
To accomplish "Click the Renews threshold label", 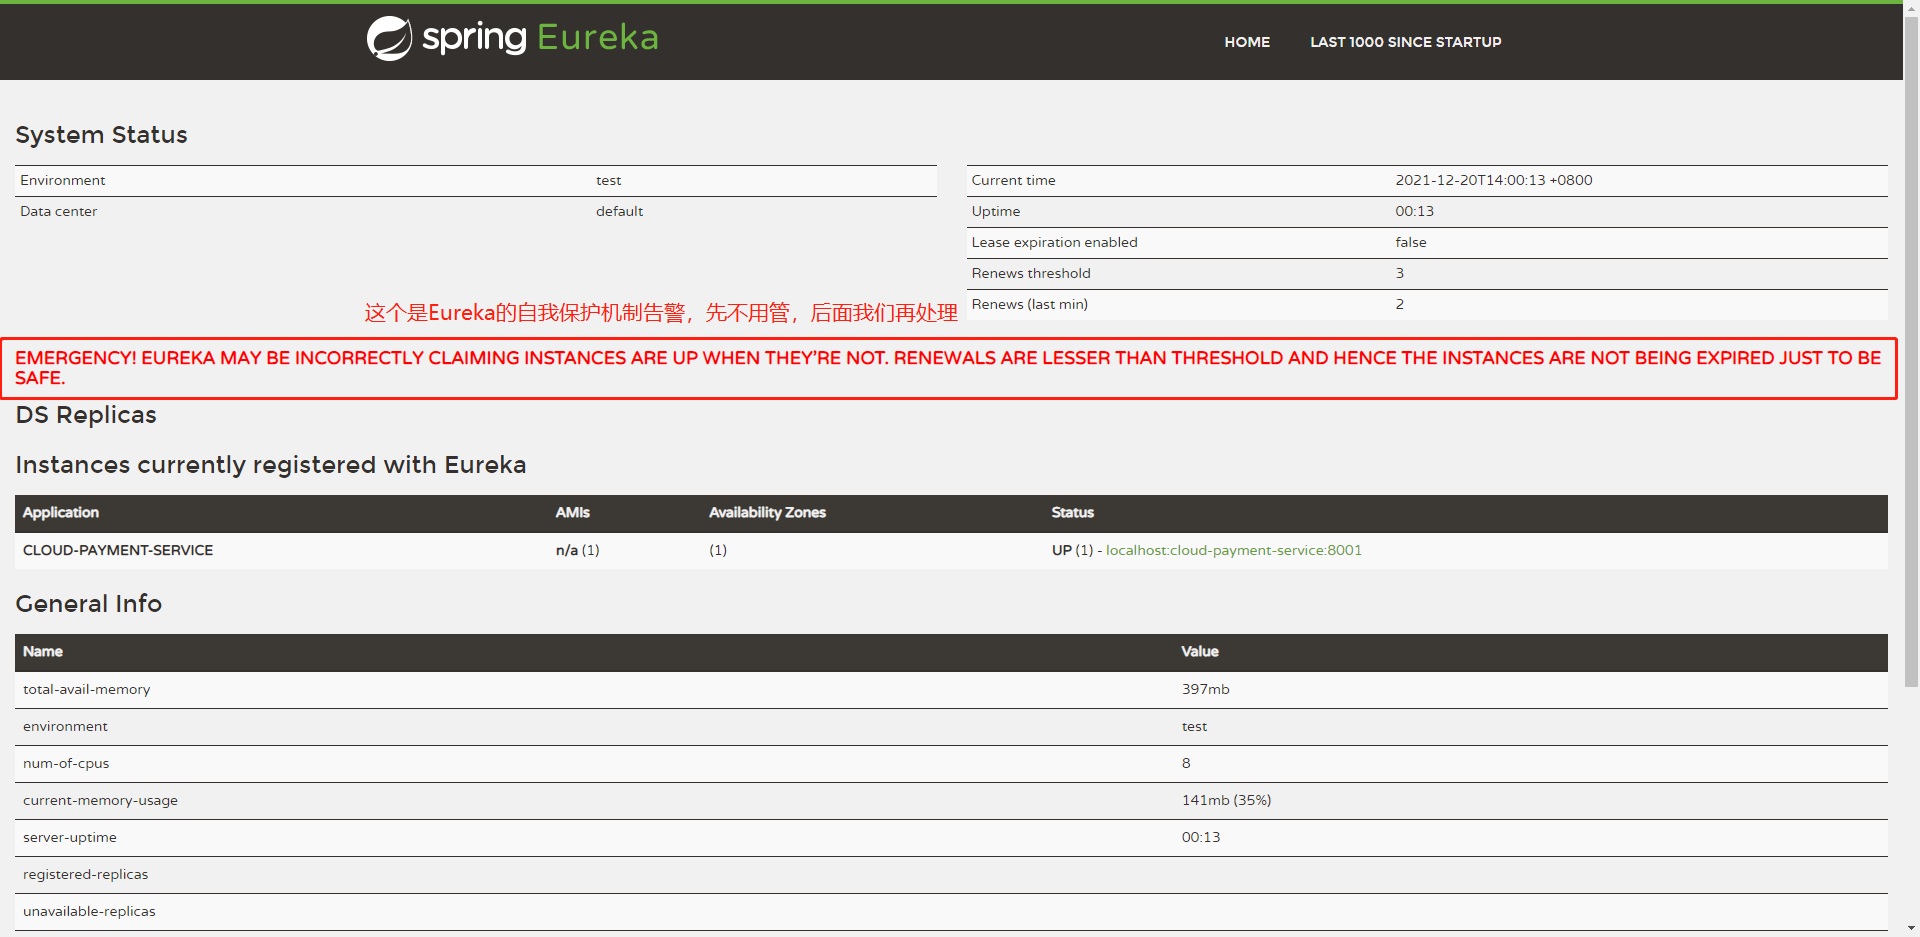I will click(x=1031, y=273).
